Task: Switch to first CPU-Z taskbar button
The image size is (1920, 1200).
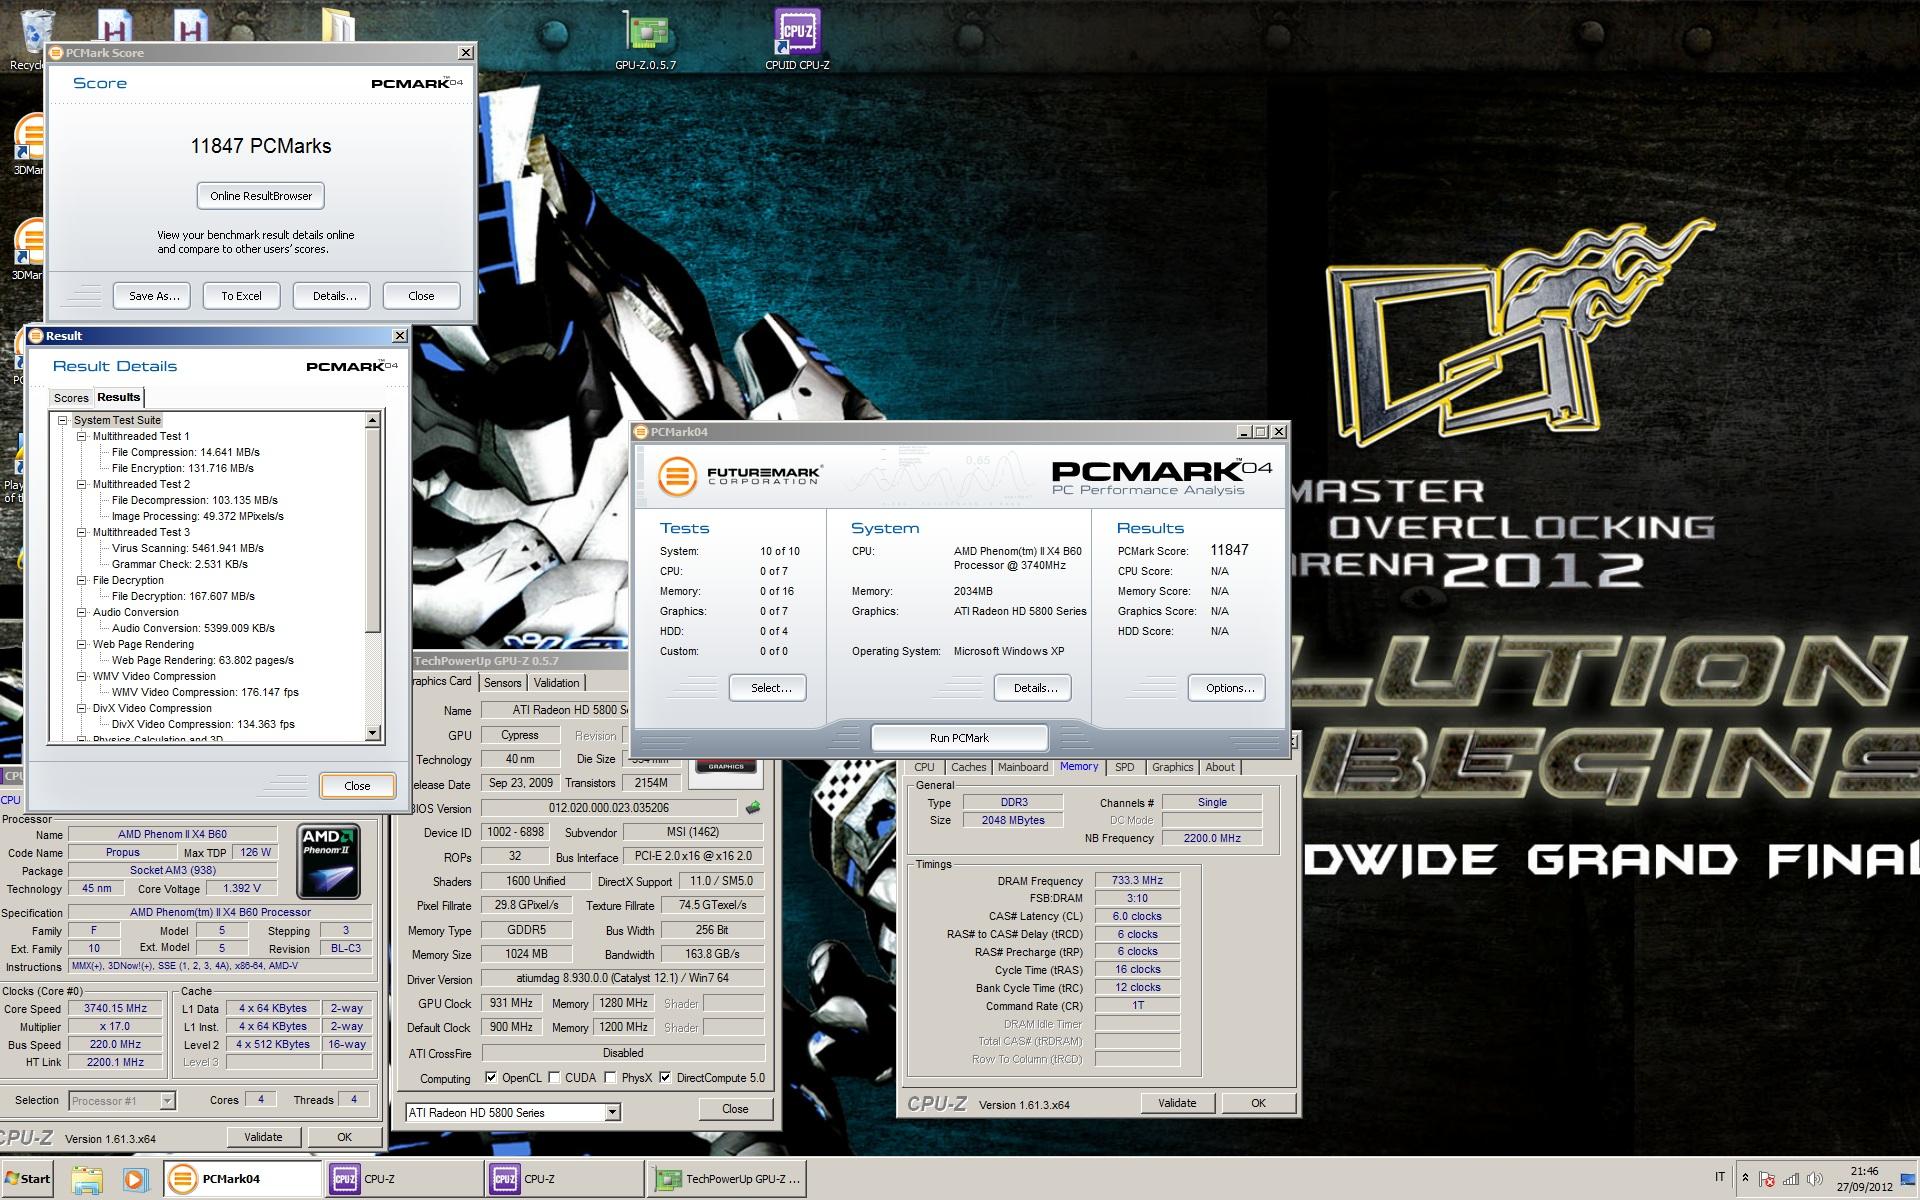Action: [x=404, y=1179]
